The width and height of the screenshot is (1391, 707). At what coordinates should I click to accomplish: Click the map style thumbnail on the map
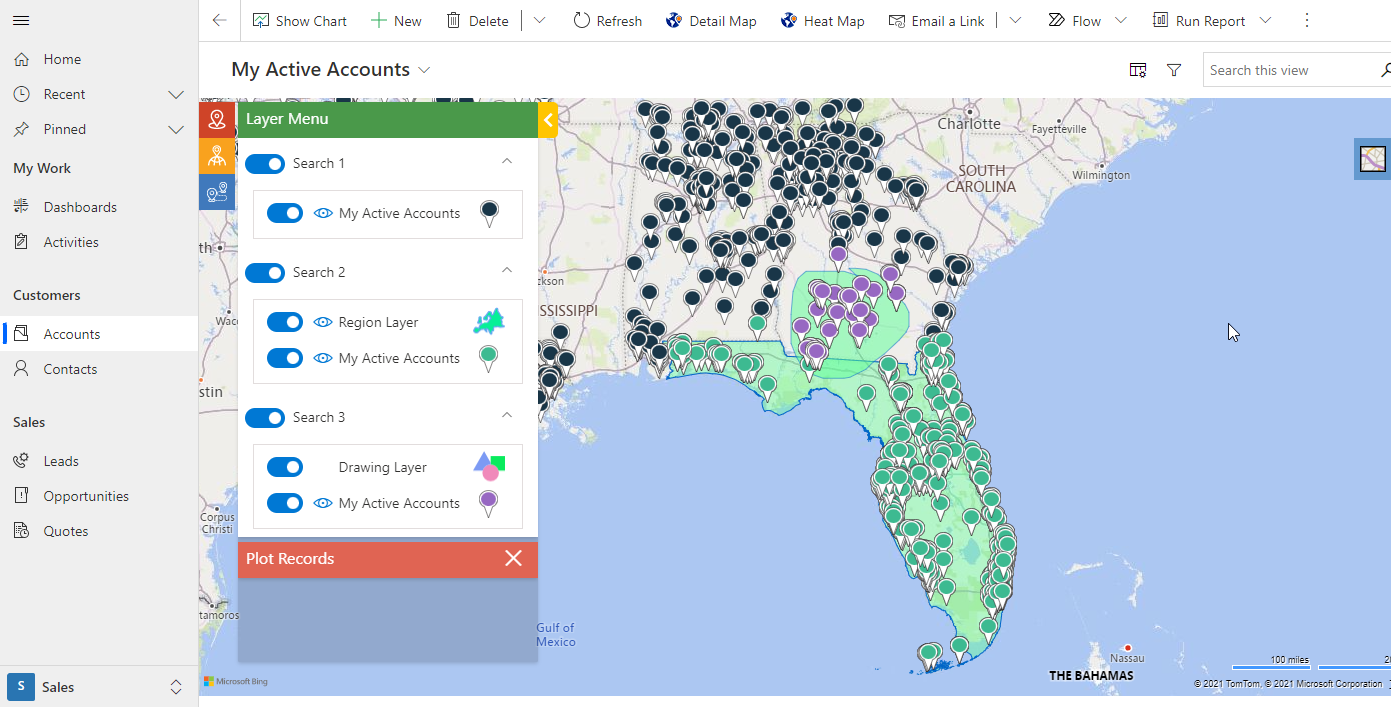coord(1372,158)
